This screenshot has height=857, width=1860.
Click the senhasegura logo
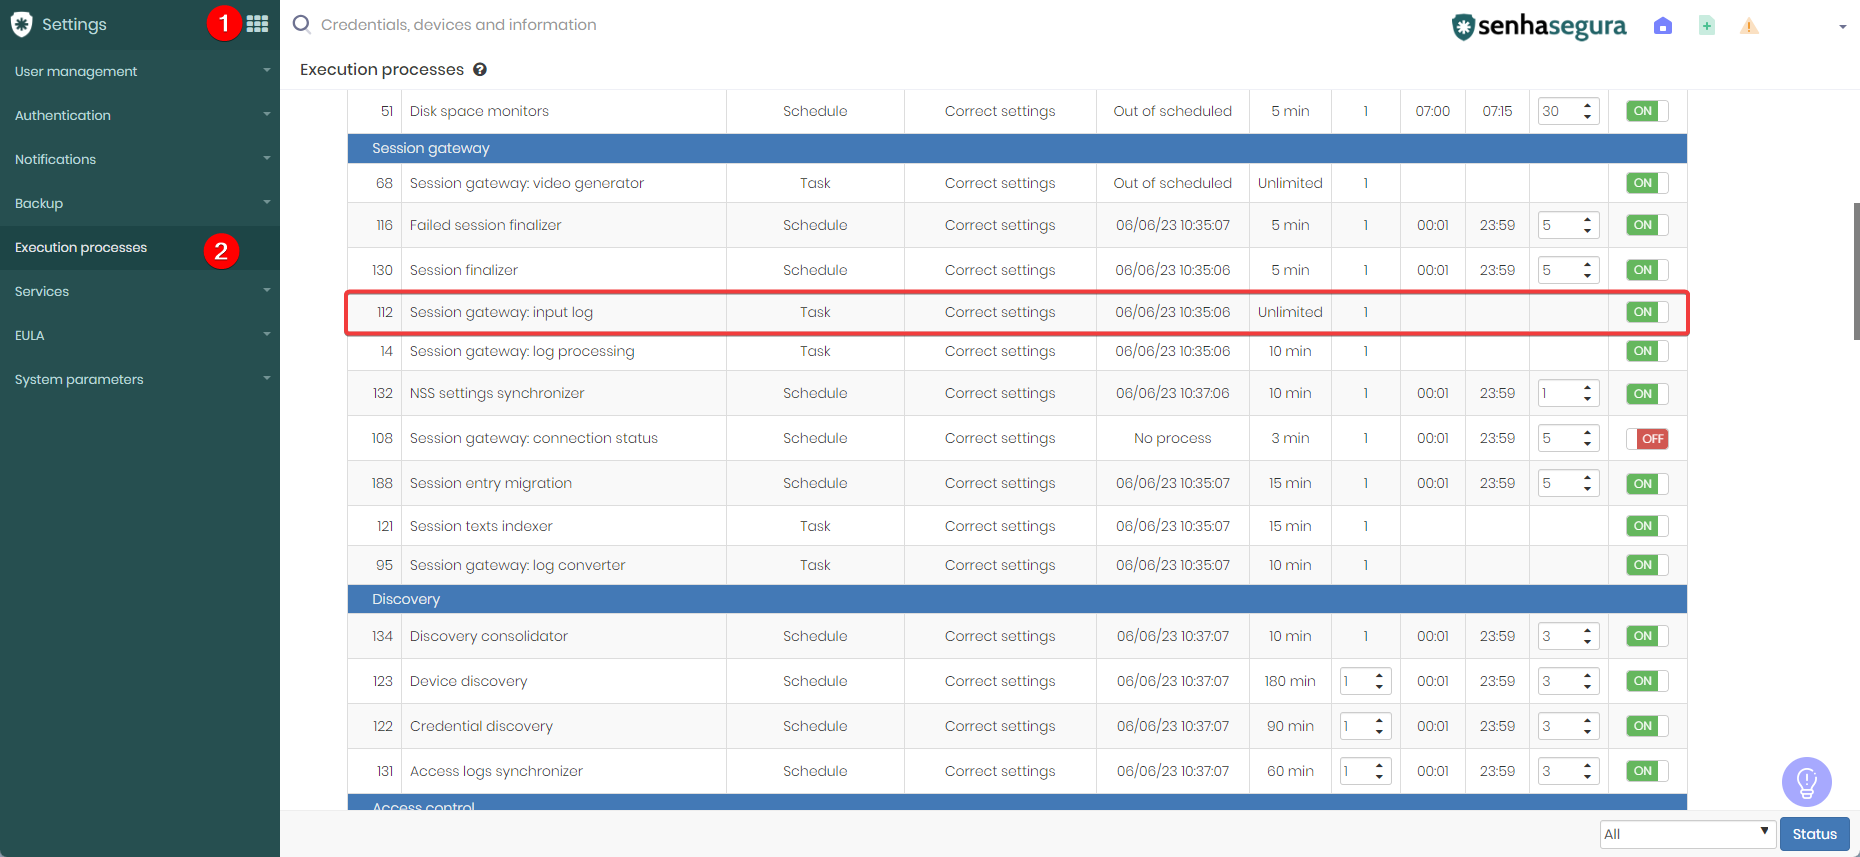pos(1539,26)
